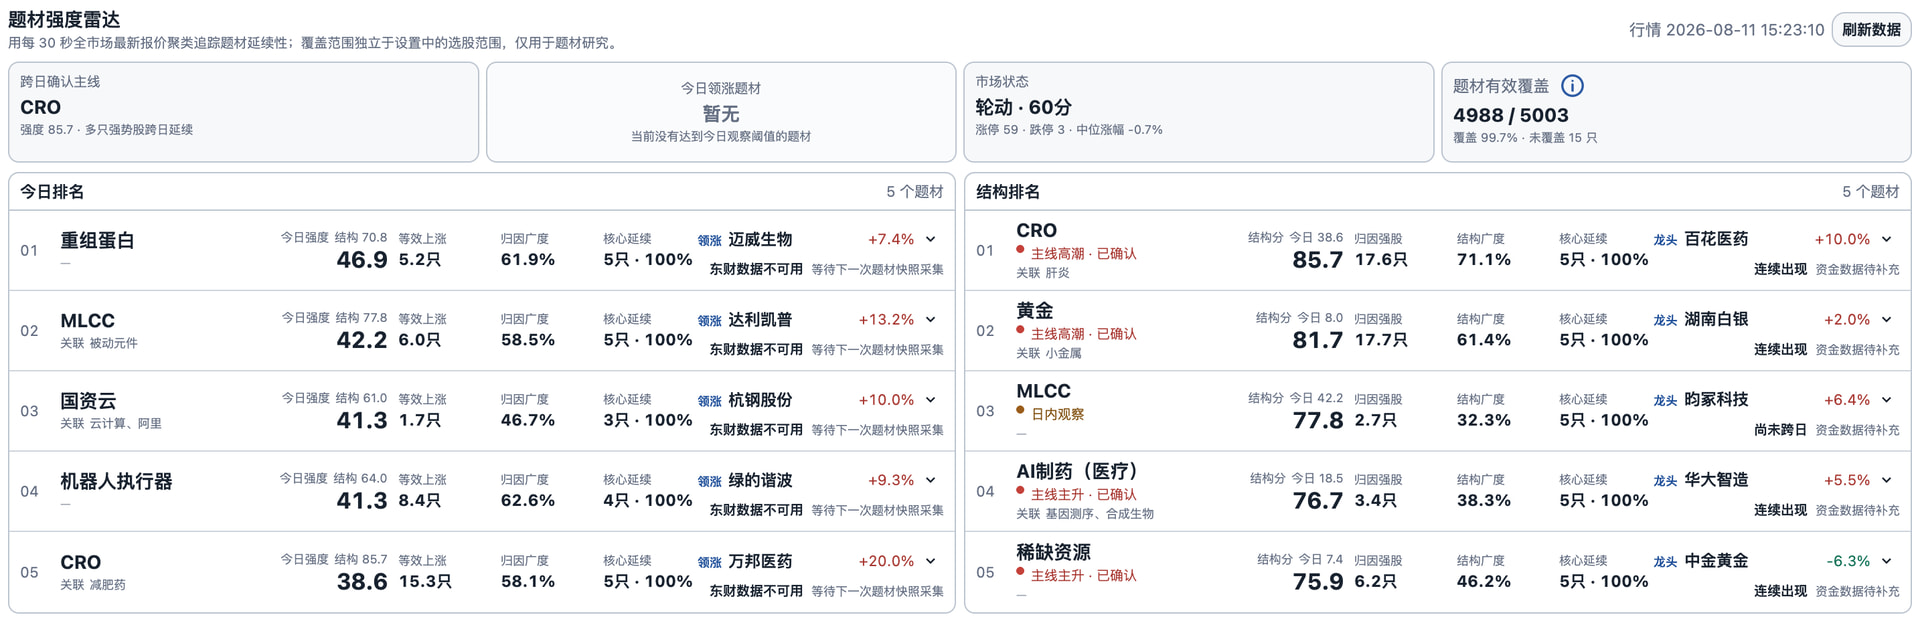Expand the 华大智造 row chevron

1887,480
